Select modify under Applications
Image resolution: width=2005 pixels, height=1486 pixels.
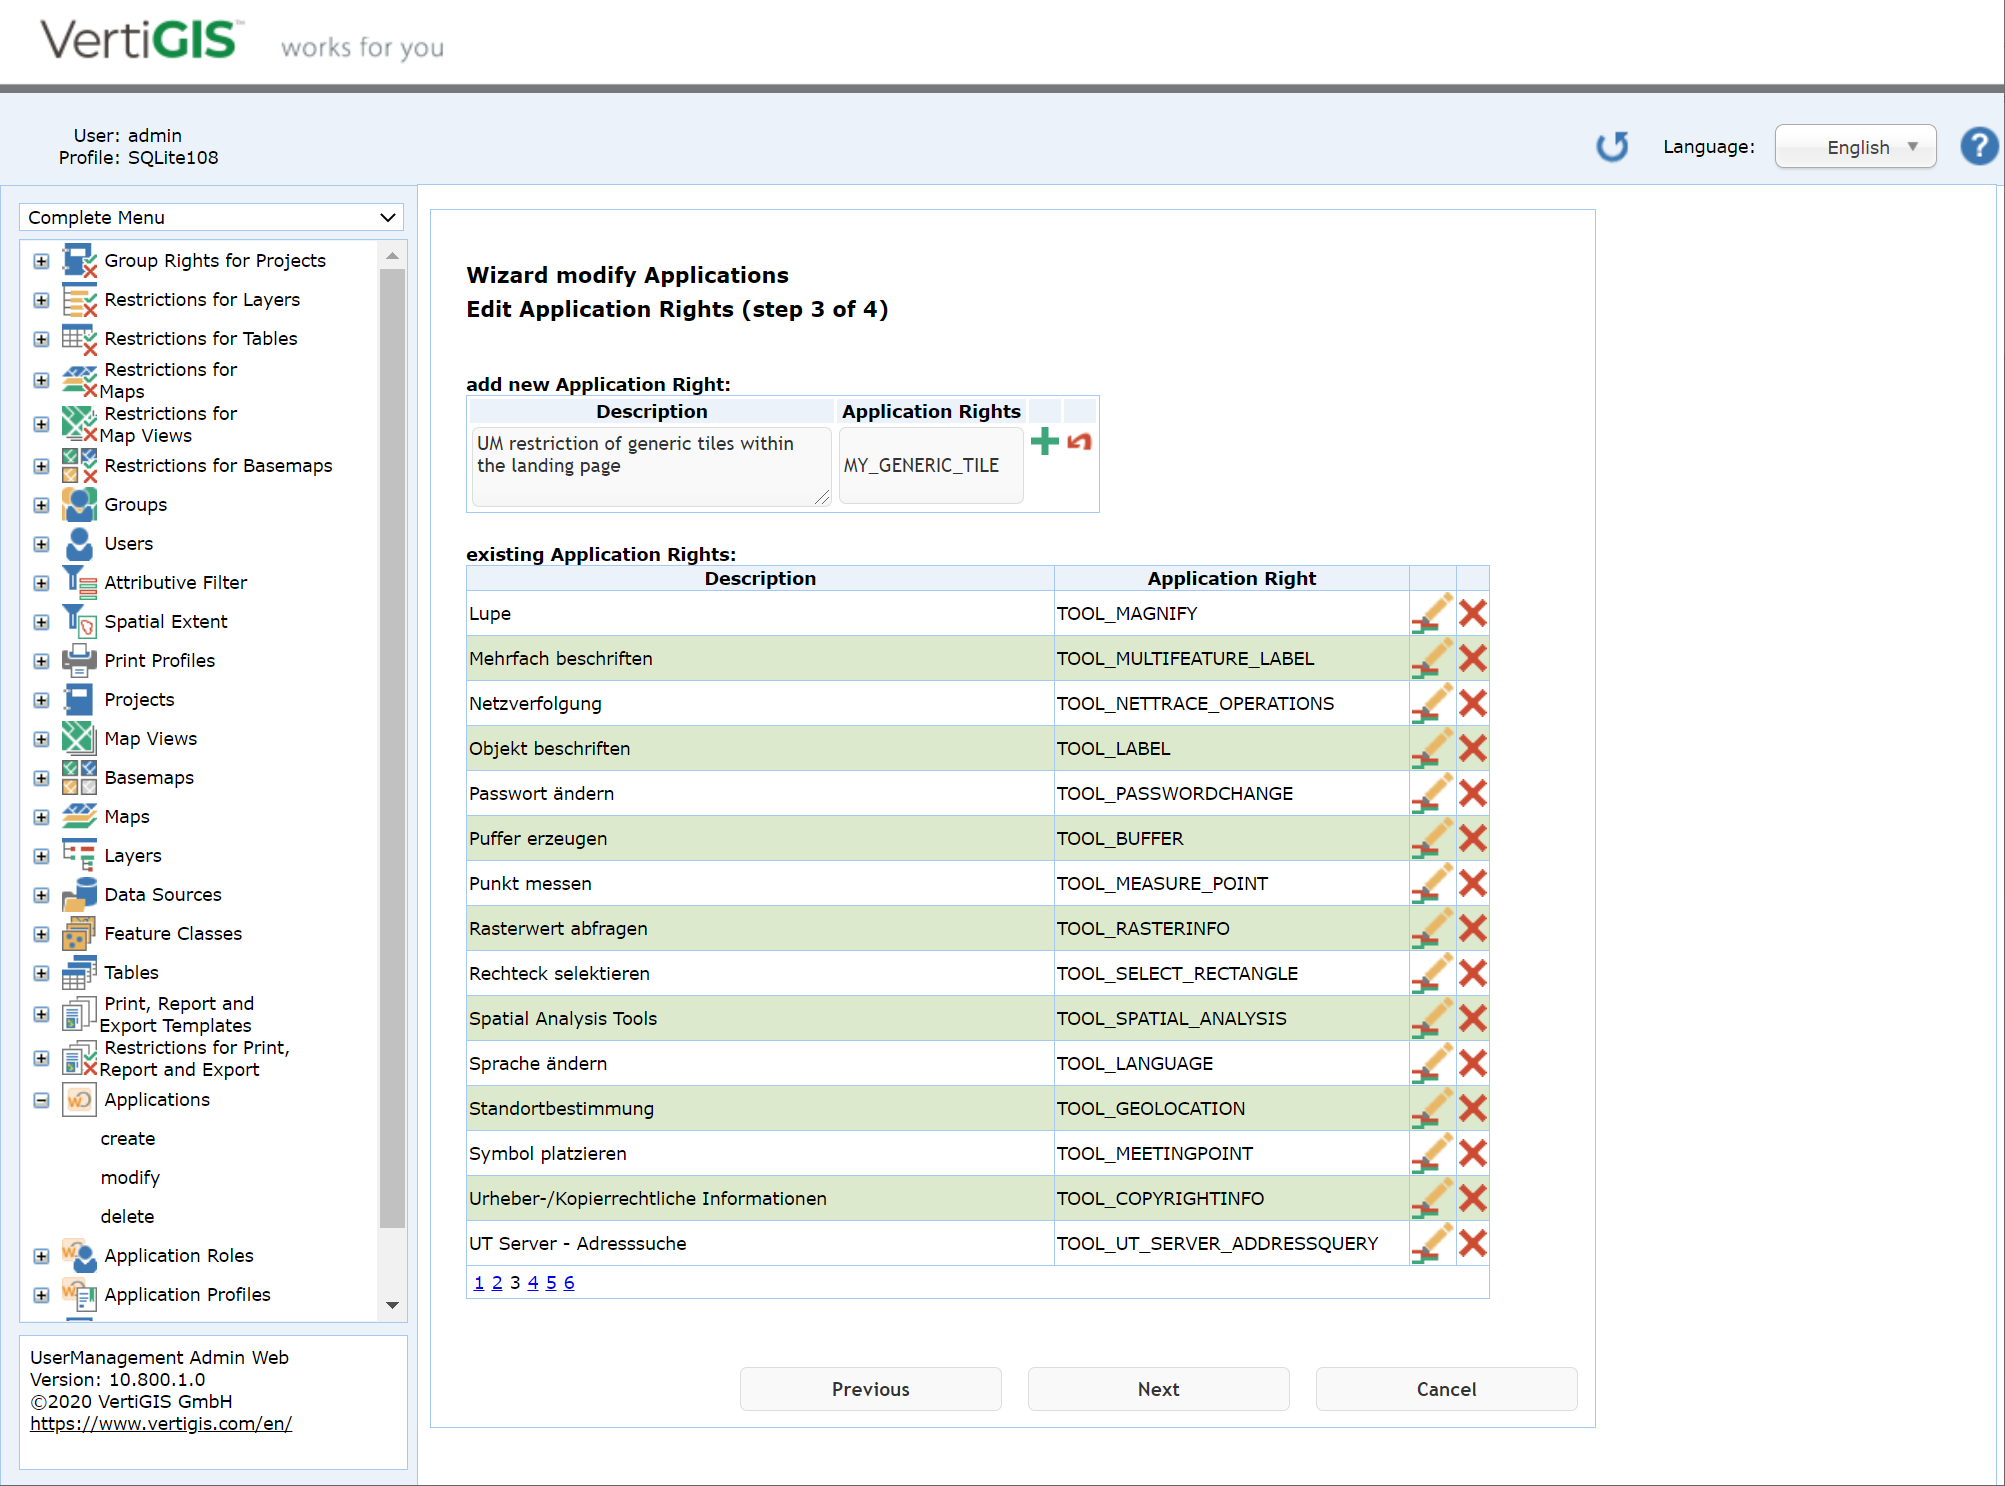pyautogui.click(x=130, y=1177)
